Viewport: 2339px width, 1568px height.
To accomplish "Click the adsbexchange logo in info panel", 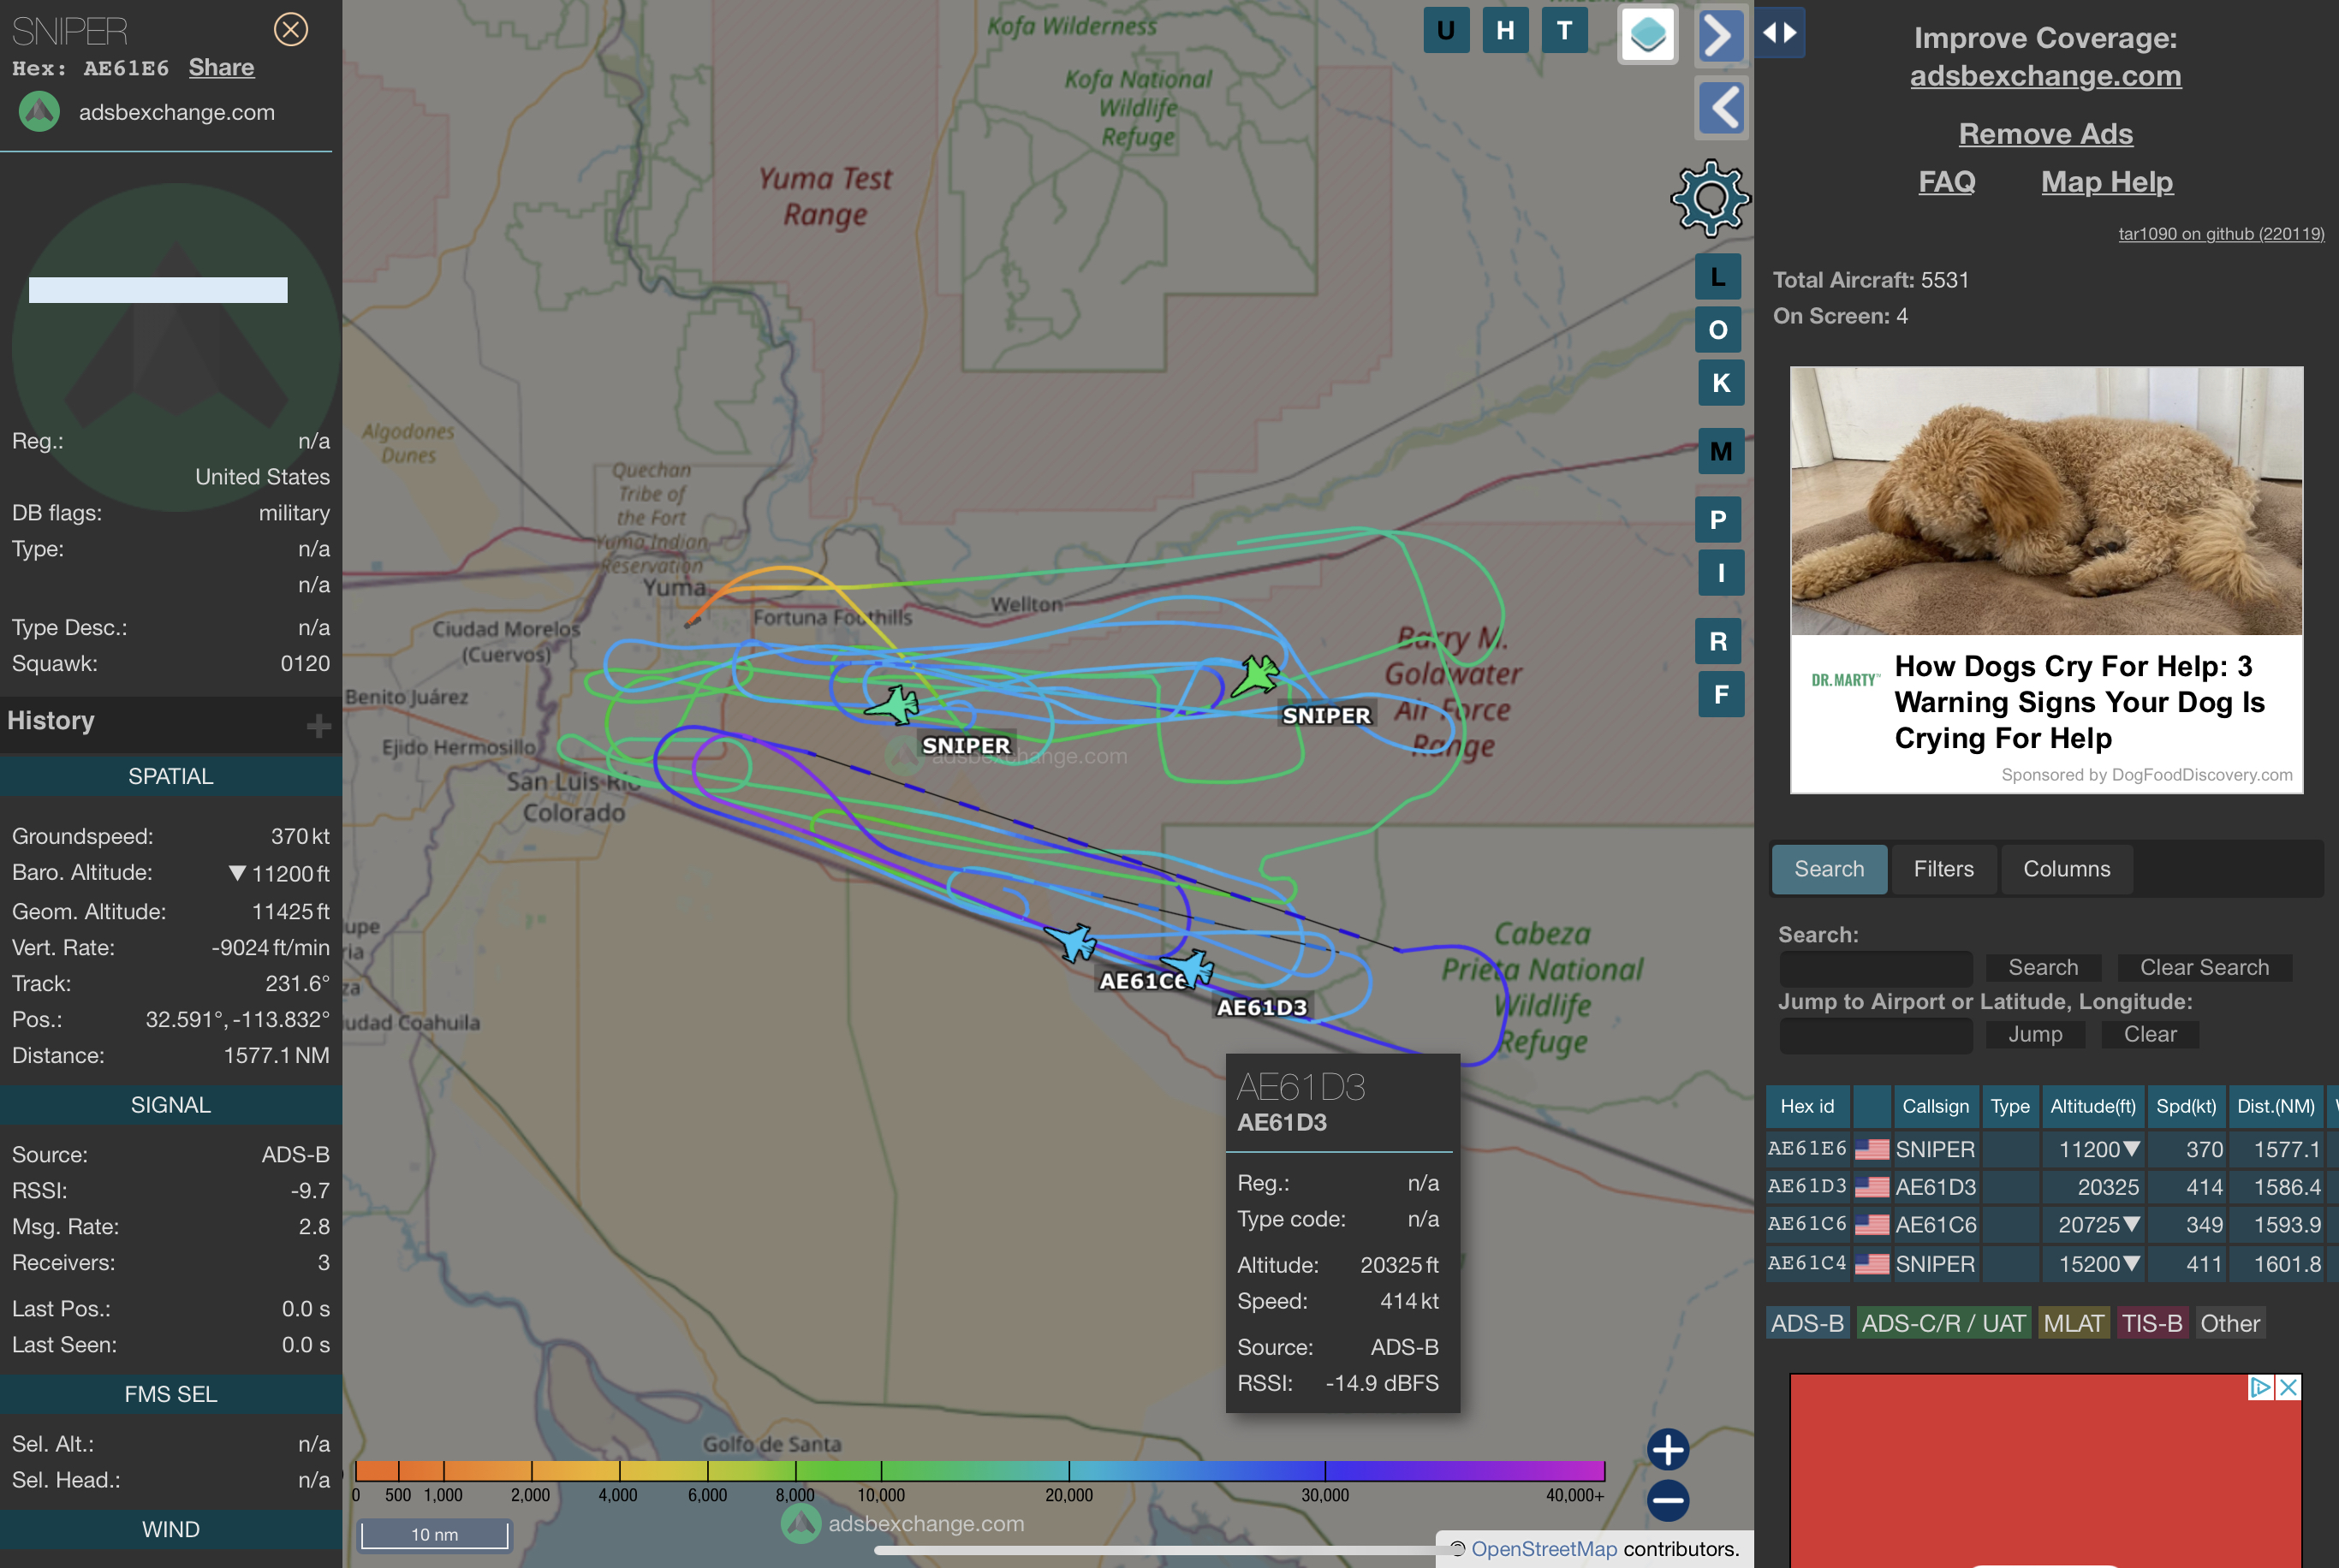I will [40, 112].
